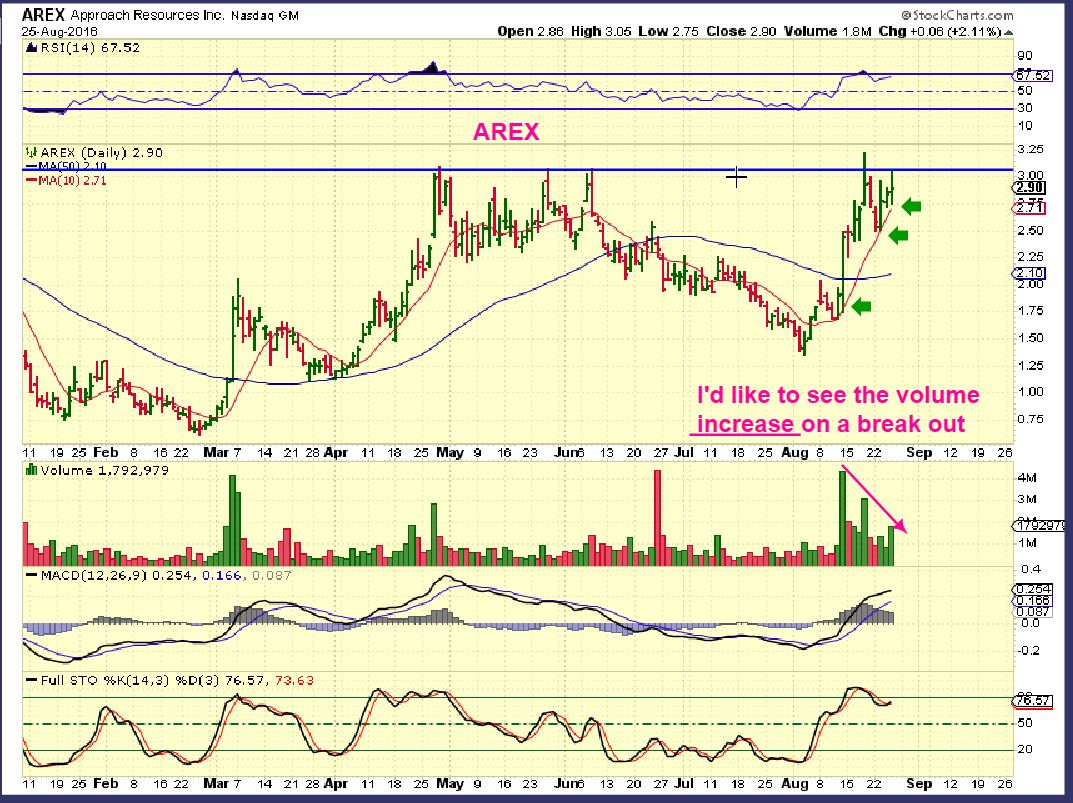Click the 'RSI(14) 67.52' indicator label
1073x803 pixels.
(x=90, y=48)
